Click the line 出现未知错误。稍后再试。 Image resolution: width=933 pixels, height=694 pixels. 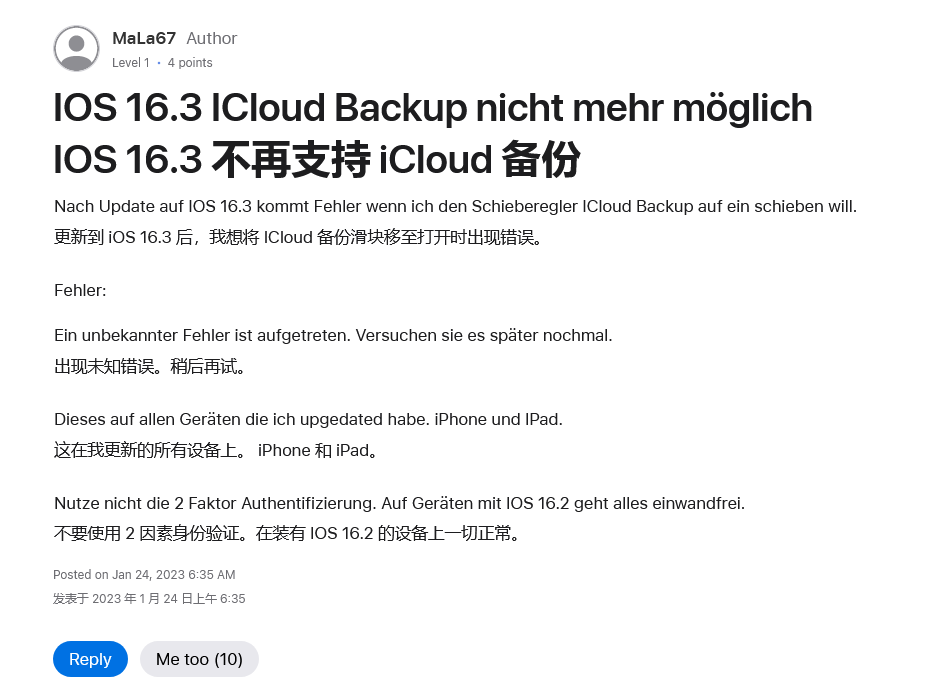coord(150,366)
